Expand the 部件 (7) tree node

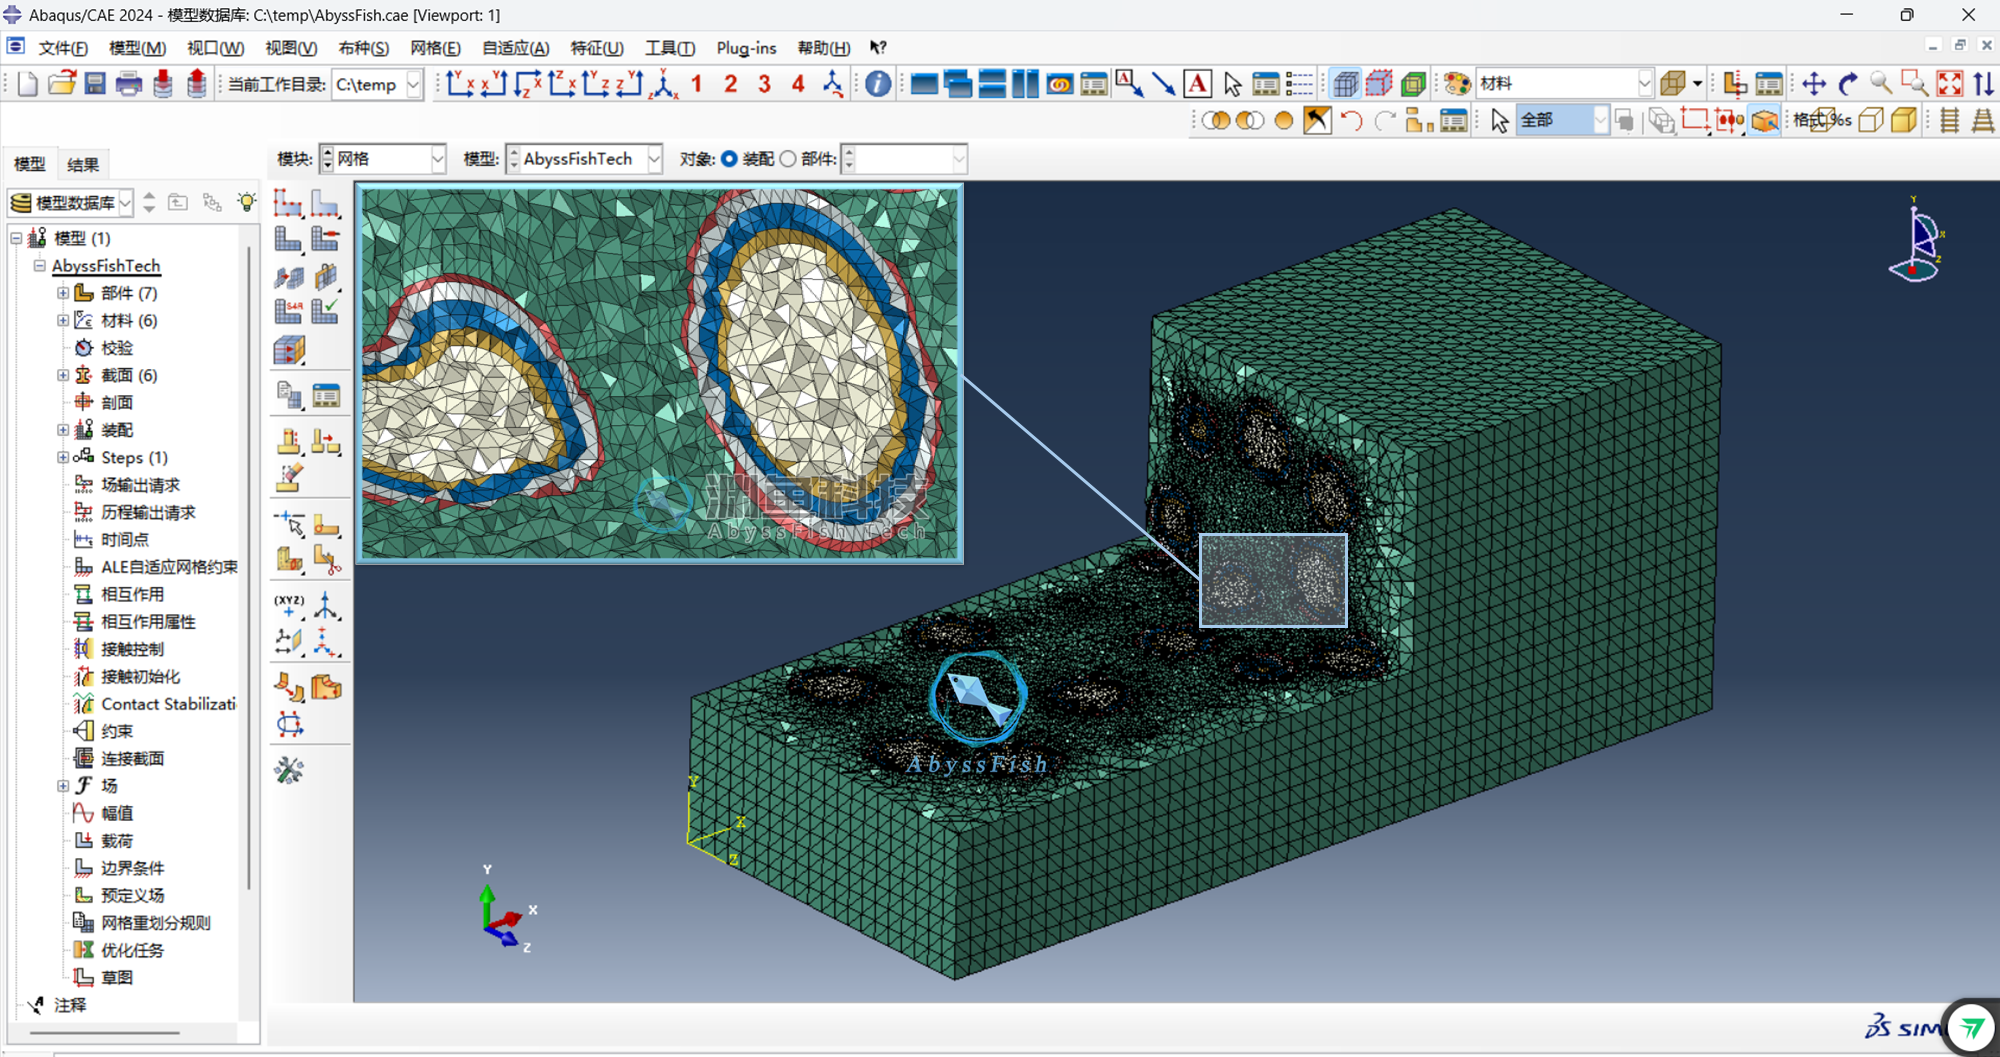point(63,293)
